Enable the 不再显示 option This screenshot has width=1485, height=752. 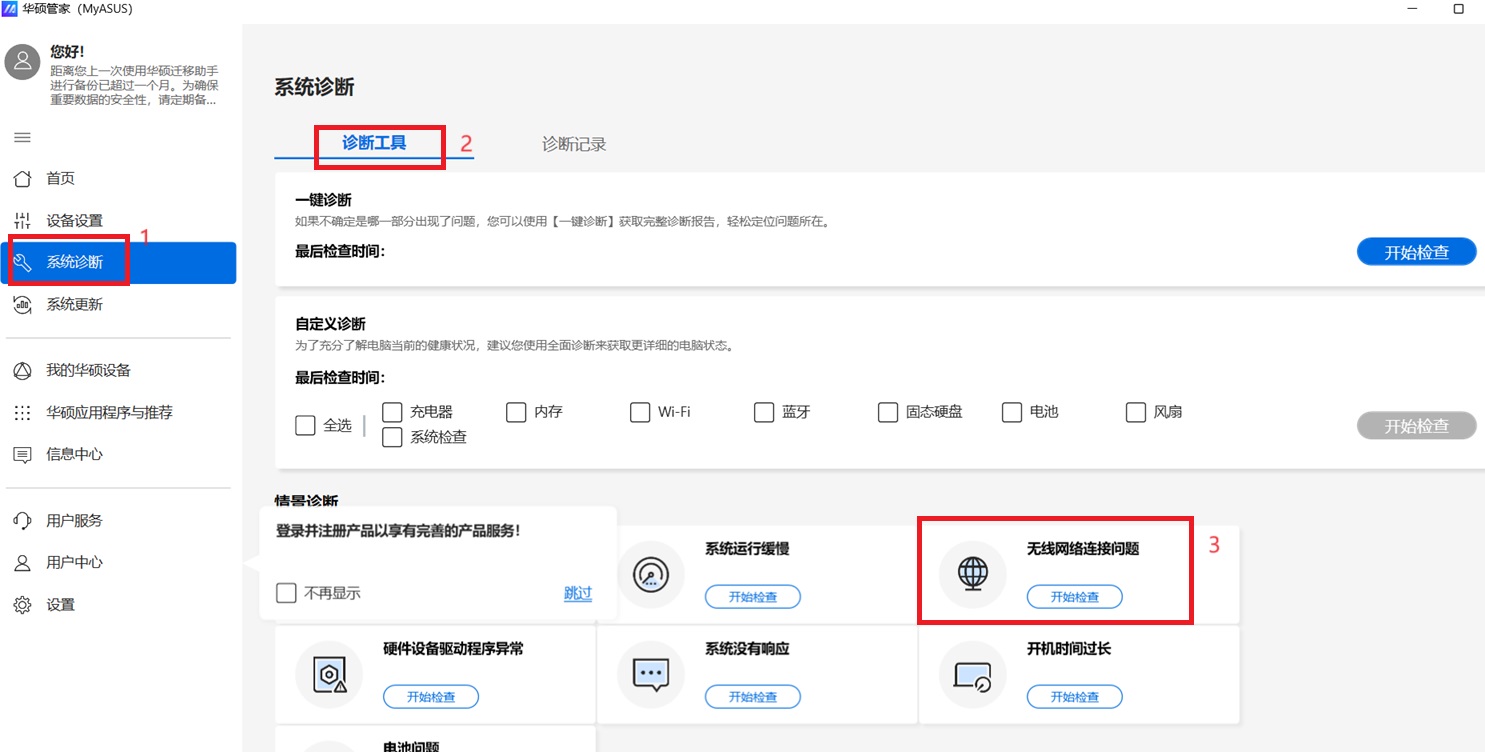click(286, 592)
